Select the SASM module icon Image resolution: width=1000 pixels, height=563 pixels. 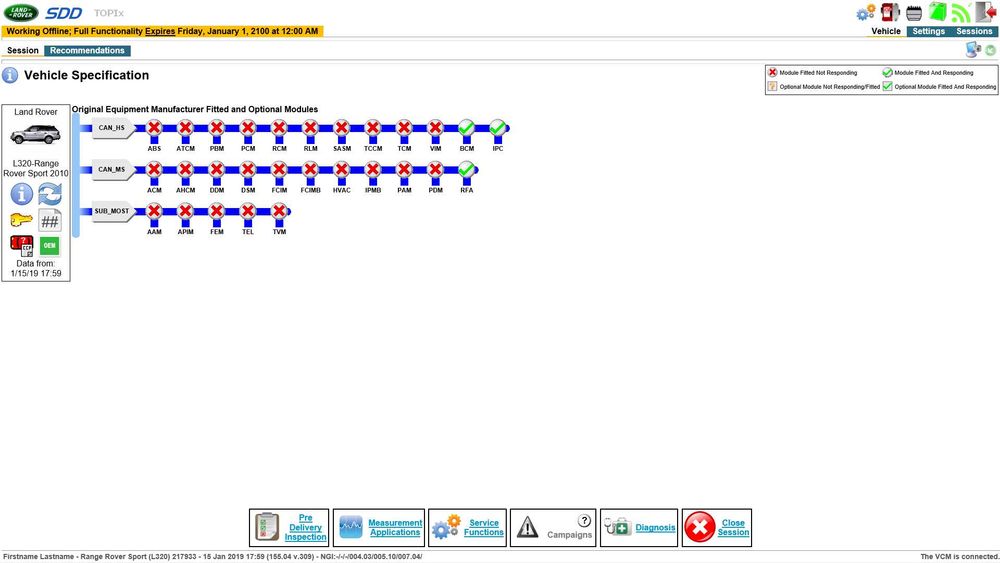click(x=341, y=128)
